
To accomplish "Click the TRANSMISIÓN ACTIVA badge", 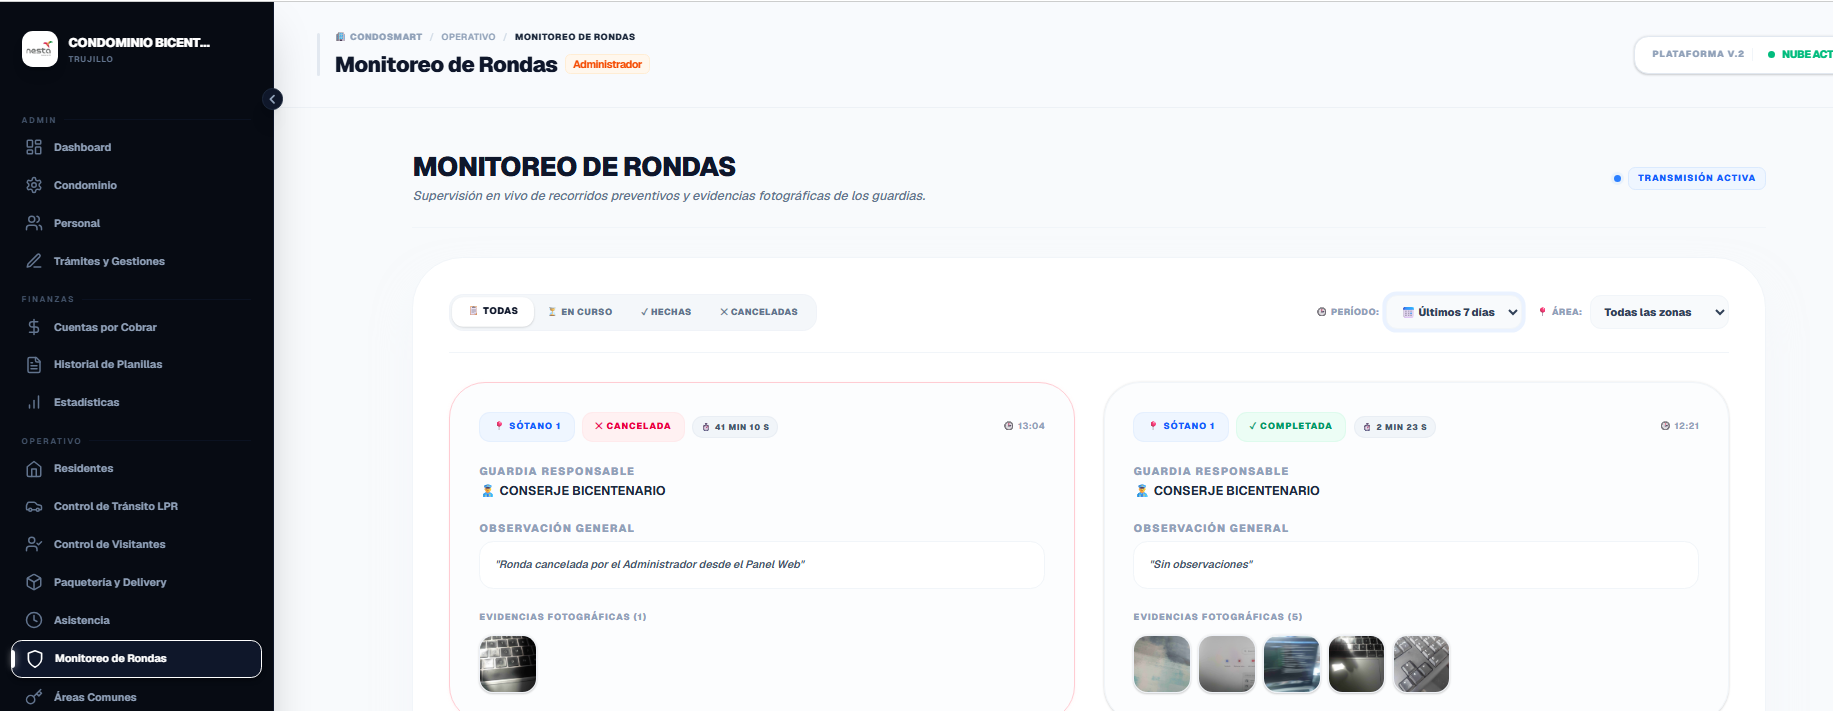I will 1697,178.
